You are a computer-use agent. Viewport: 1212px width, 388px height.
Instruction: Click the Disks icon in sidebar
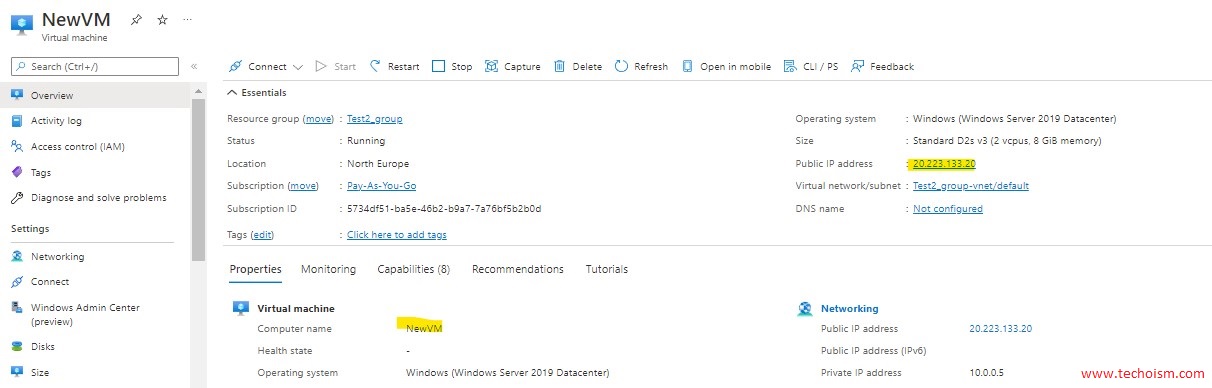[x=17, y=347]
